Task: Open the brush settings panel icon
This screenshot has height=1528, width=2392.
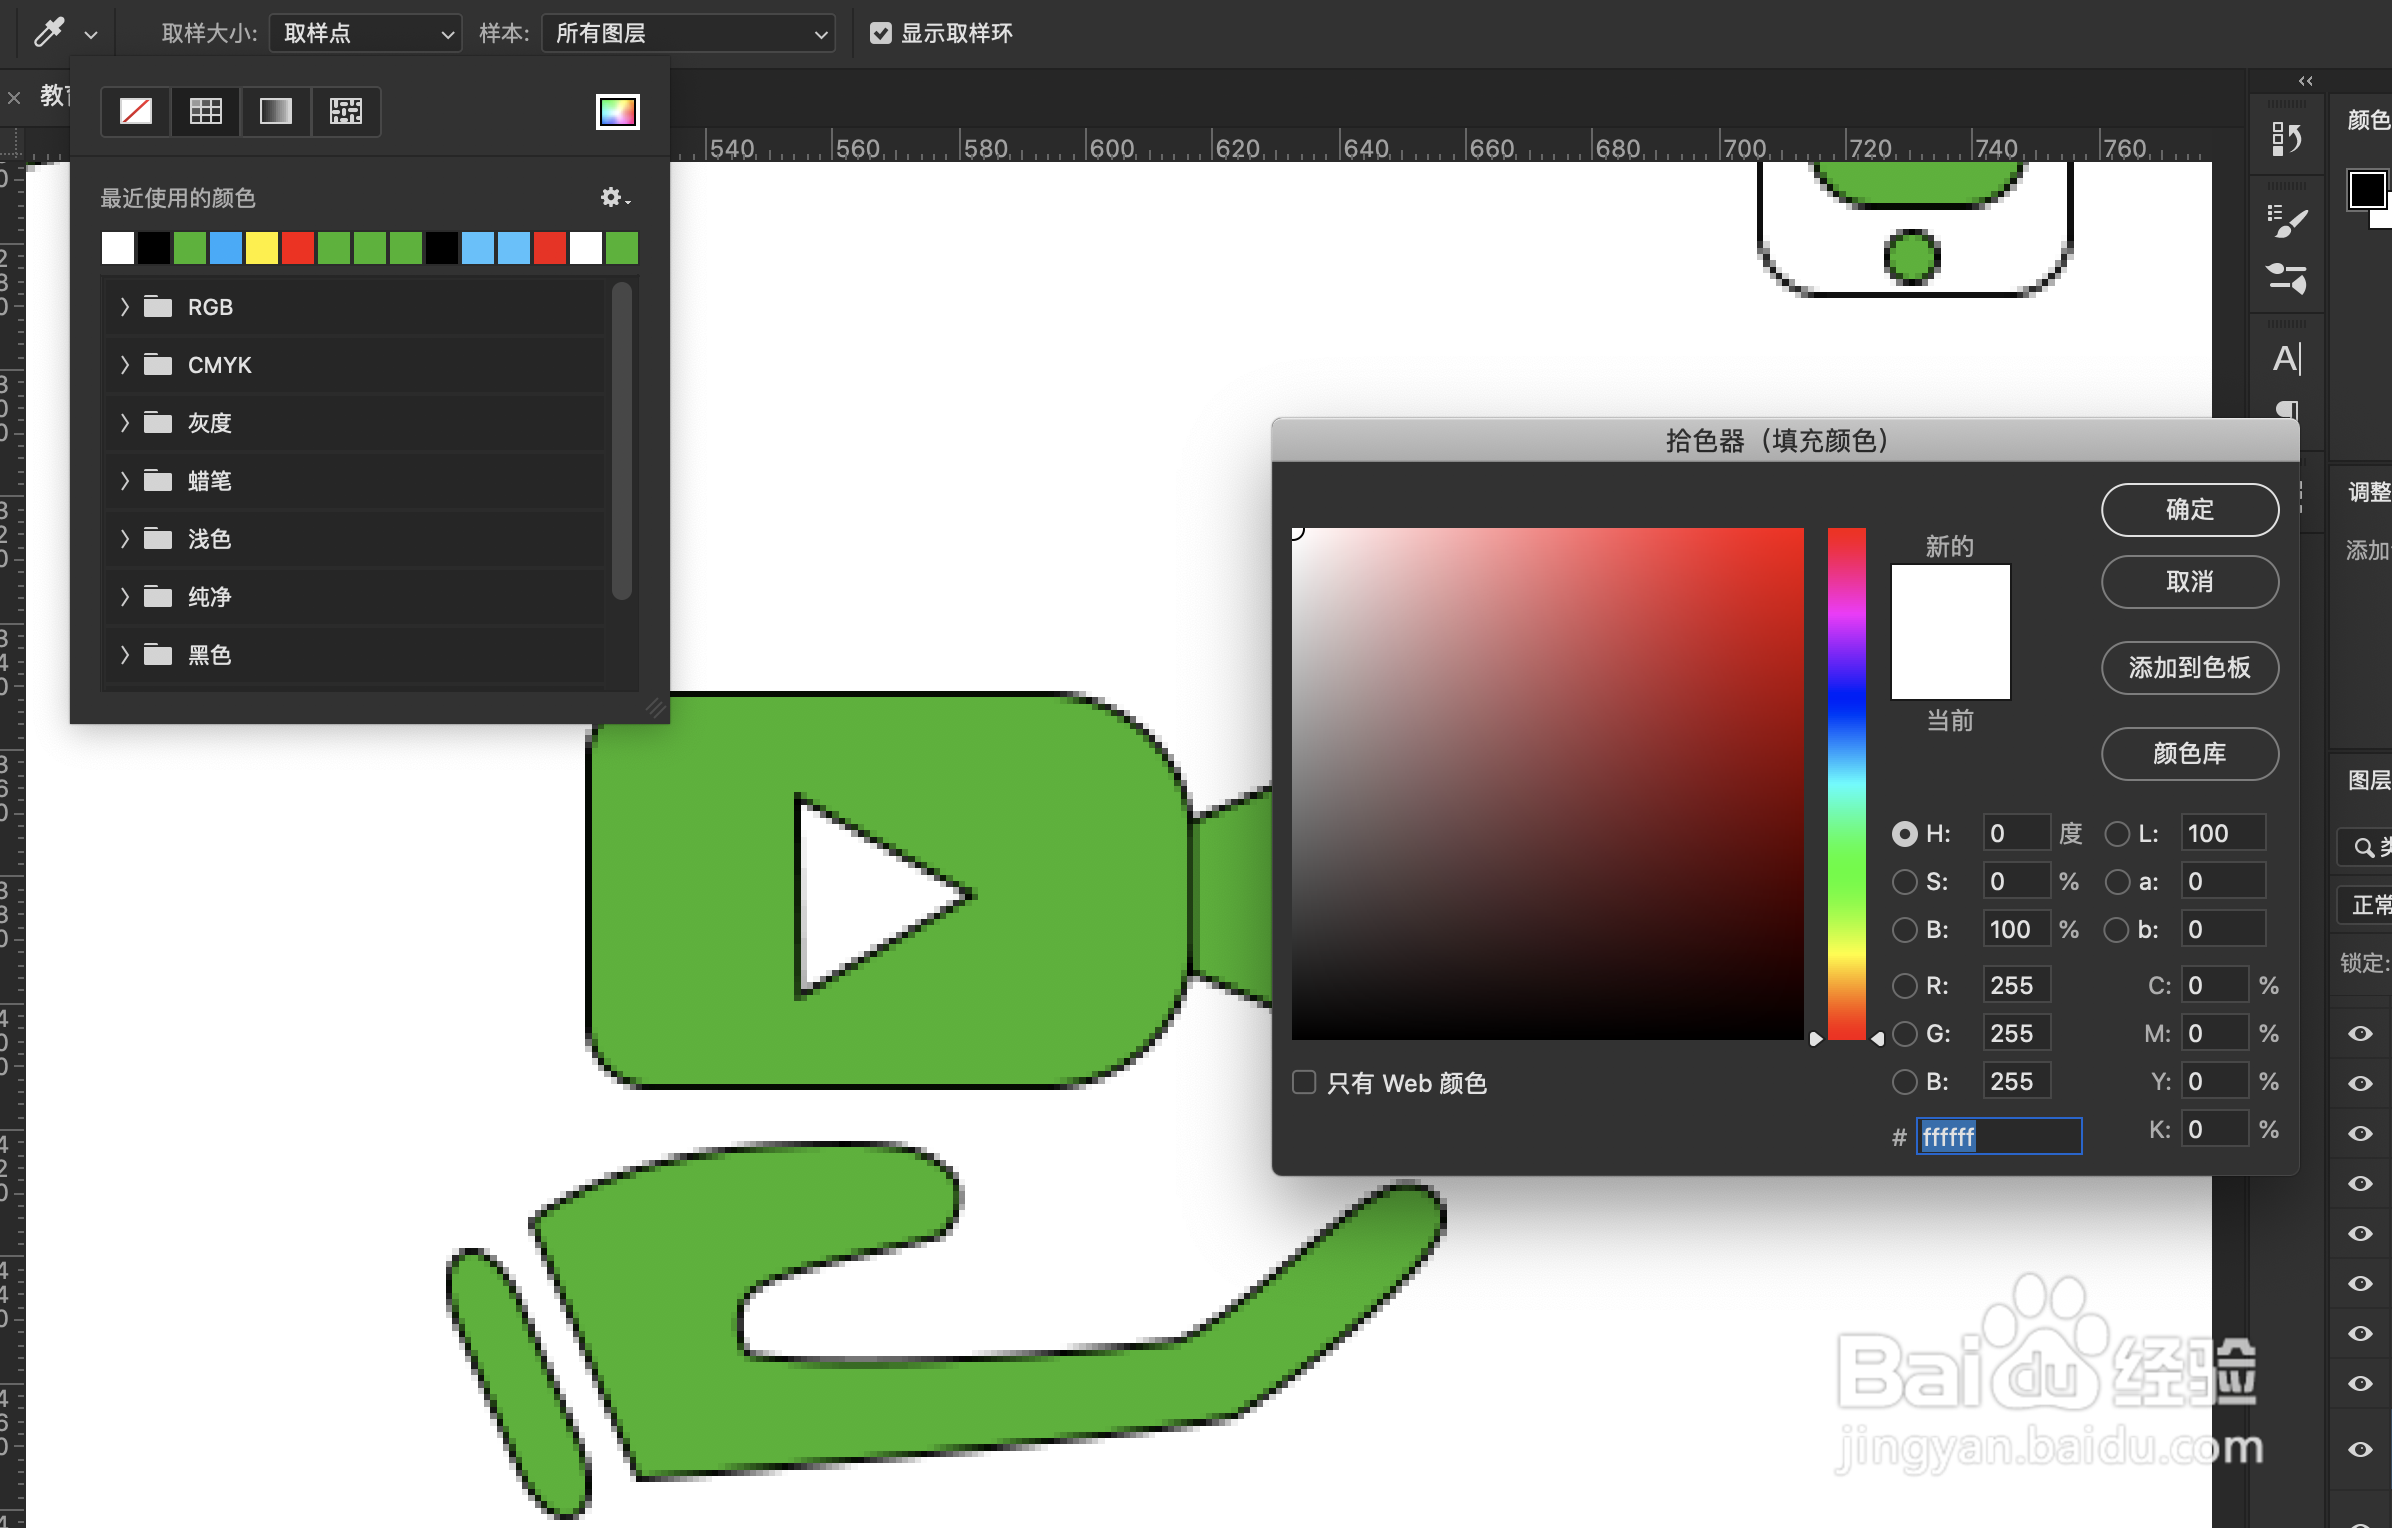Action: tap(2286, 222)
